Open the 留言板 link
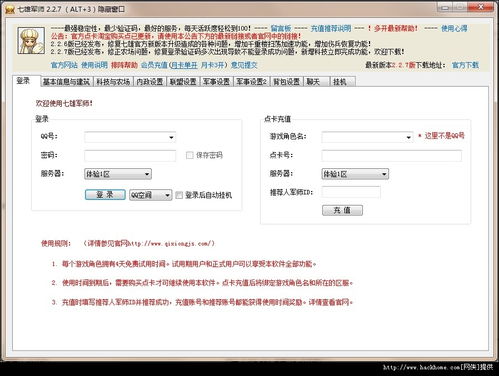 pyautogui.click(x=281, y=28)
